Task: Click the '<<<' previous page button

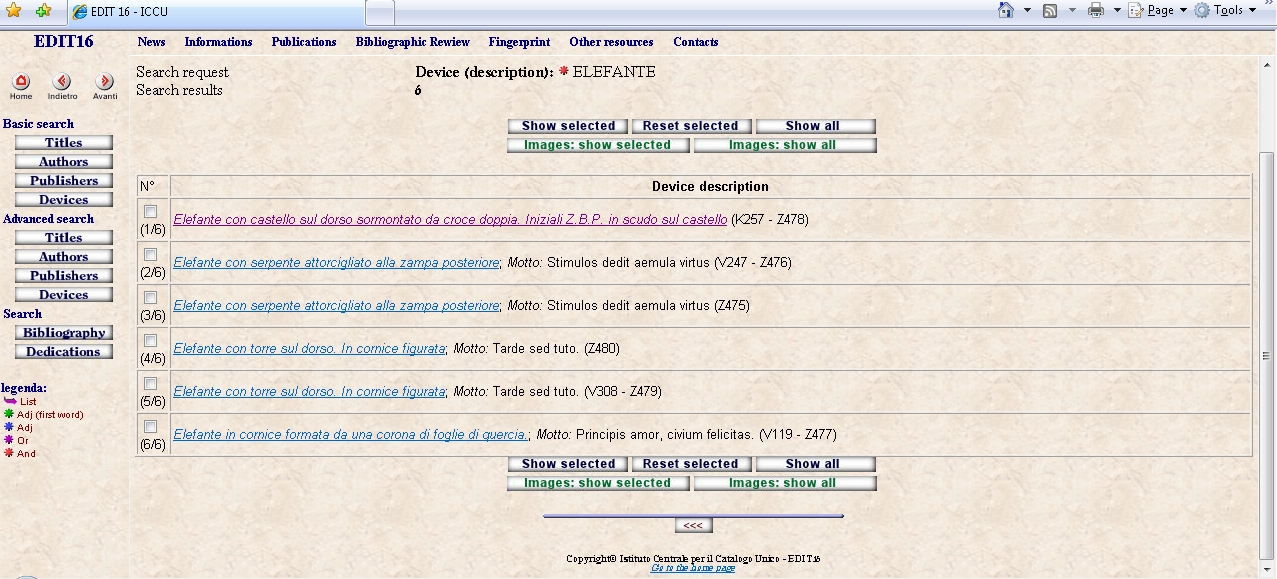Action: (693, 526)
